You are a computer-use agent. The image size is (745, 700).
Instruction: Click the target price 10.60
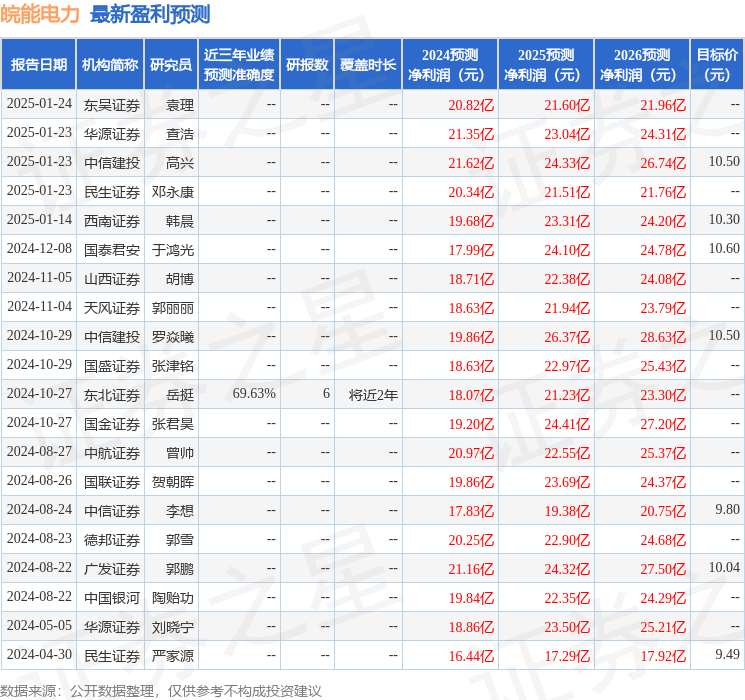724,249
